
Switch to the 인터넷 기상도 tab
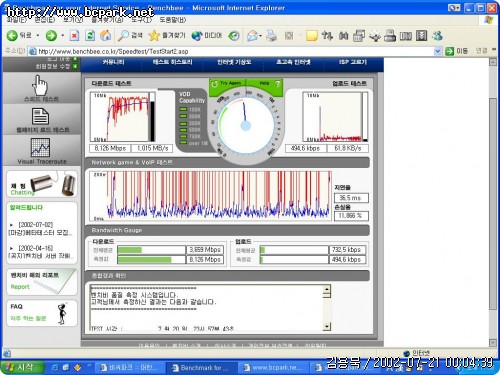234,62
